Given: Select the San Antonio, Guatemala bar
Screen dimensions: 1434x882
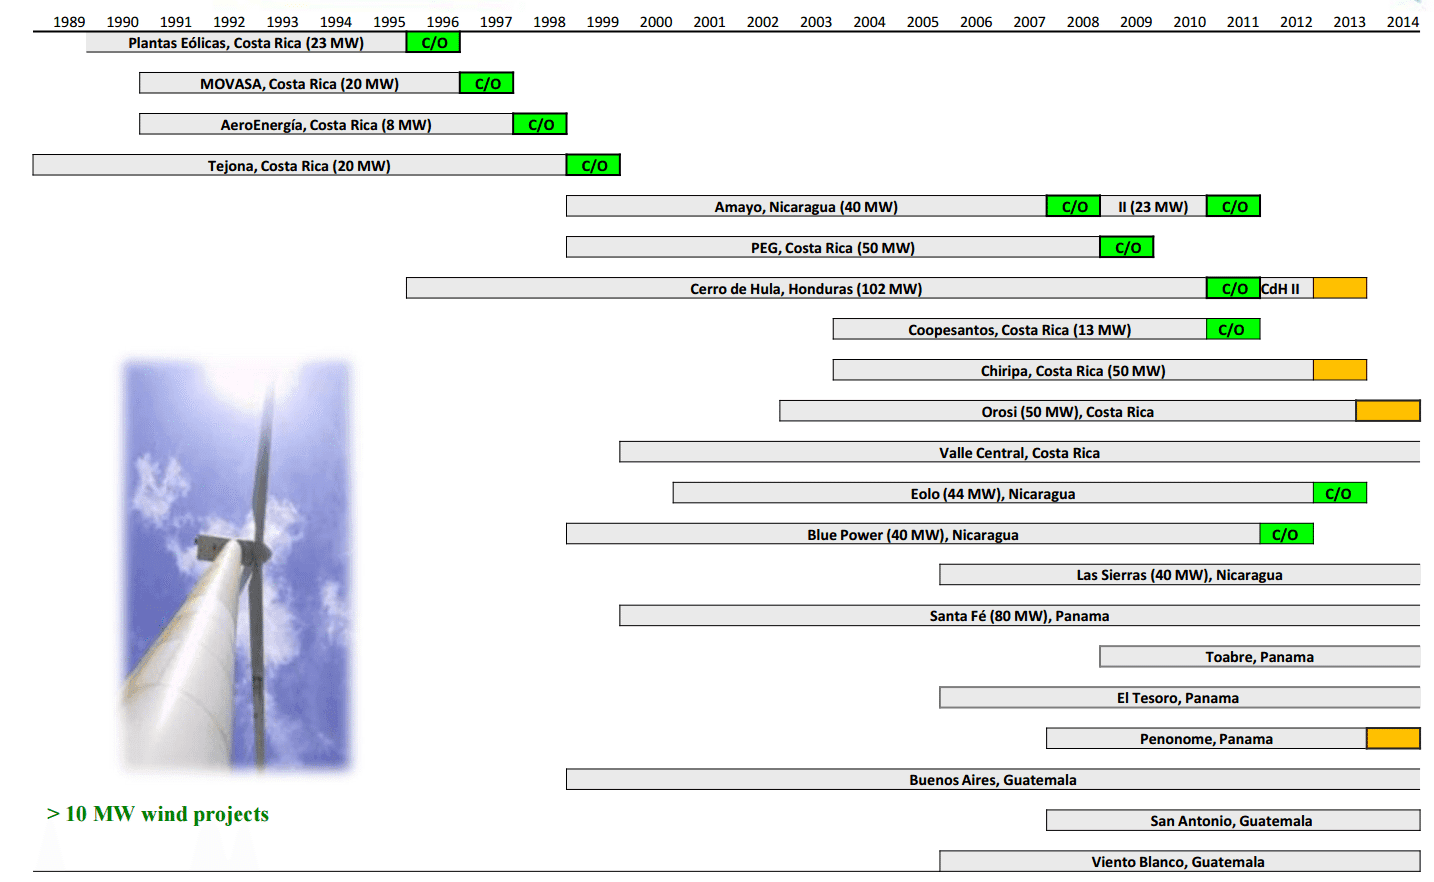Looking at the screenshot, I should click(1233, 821).
